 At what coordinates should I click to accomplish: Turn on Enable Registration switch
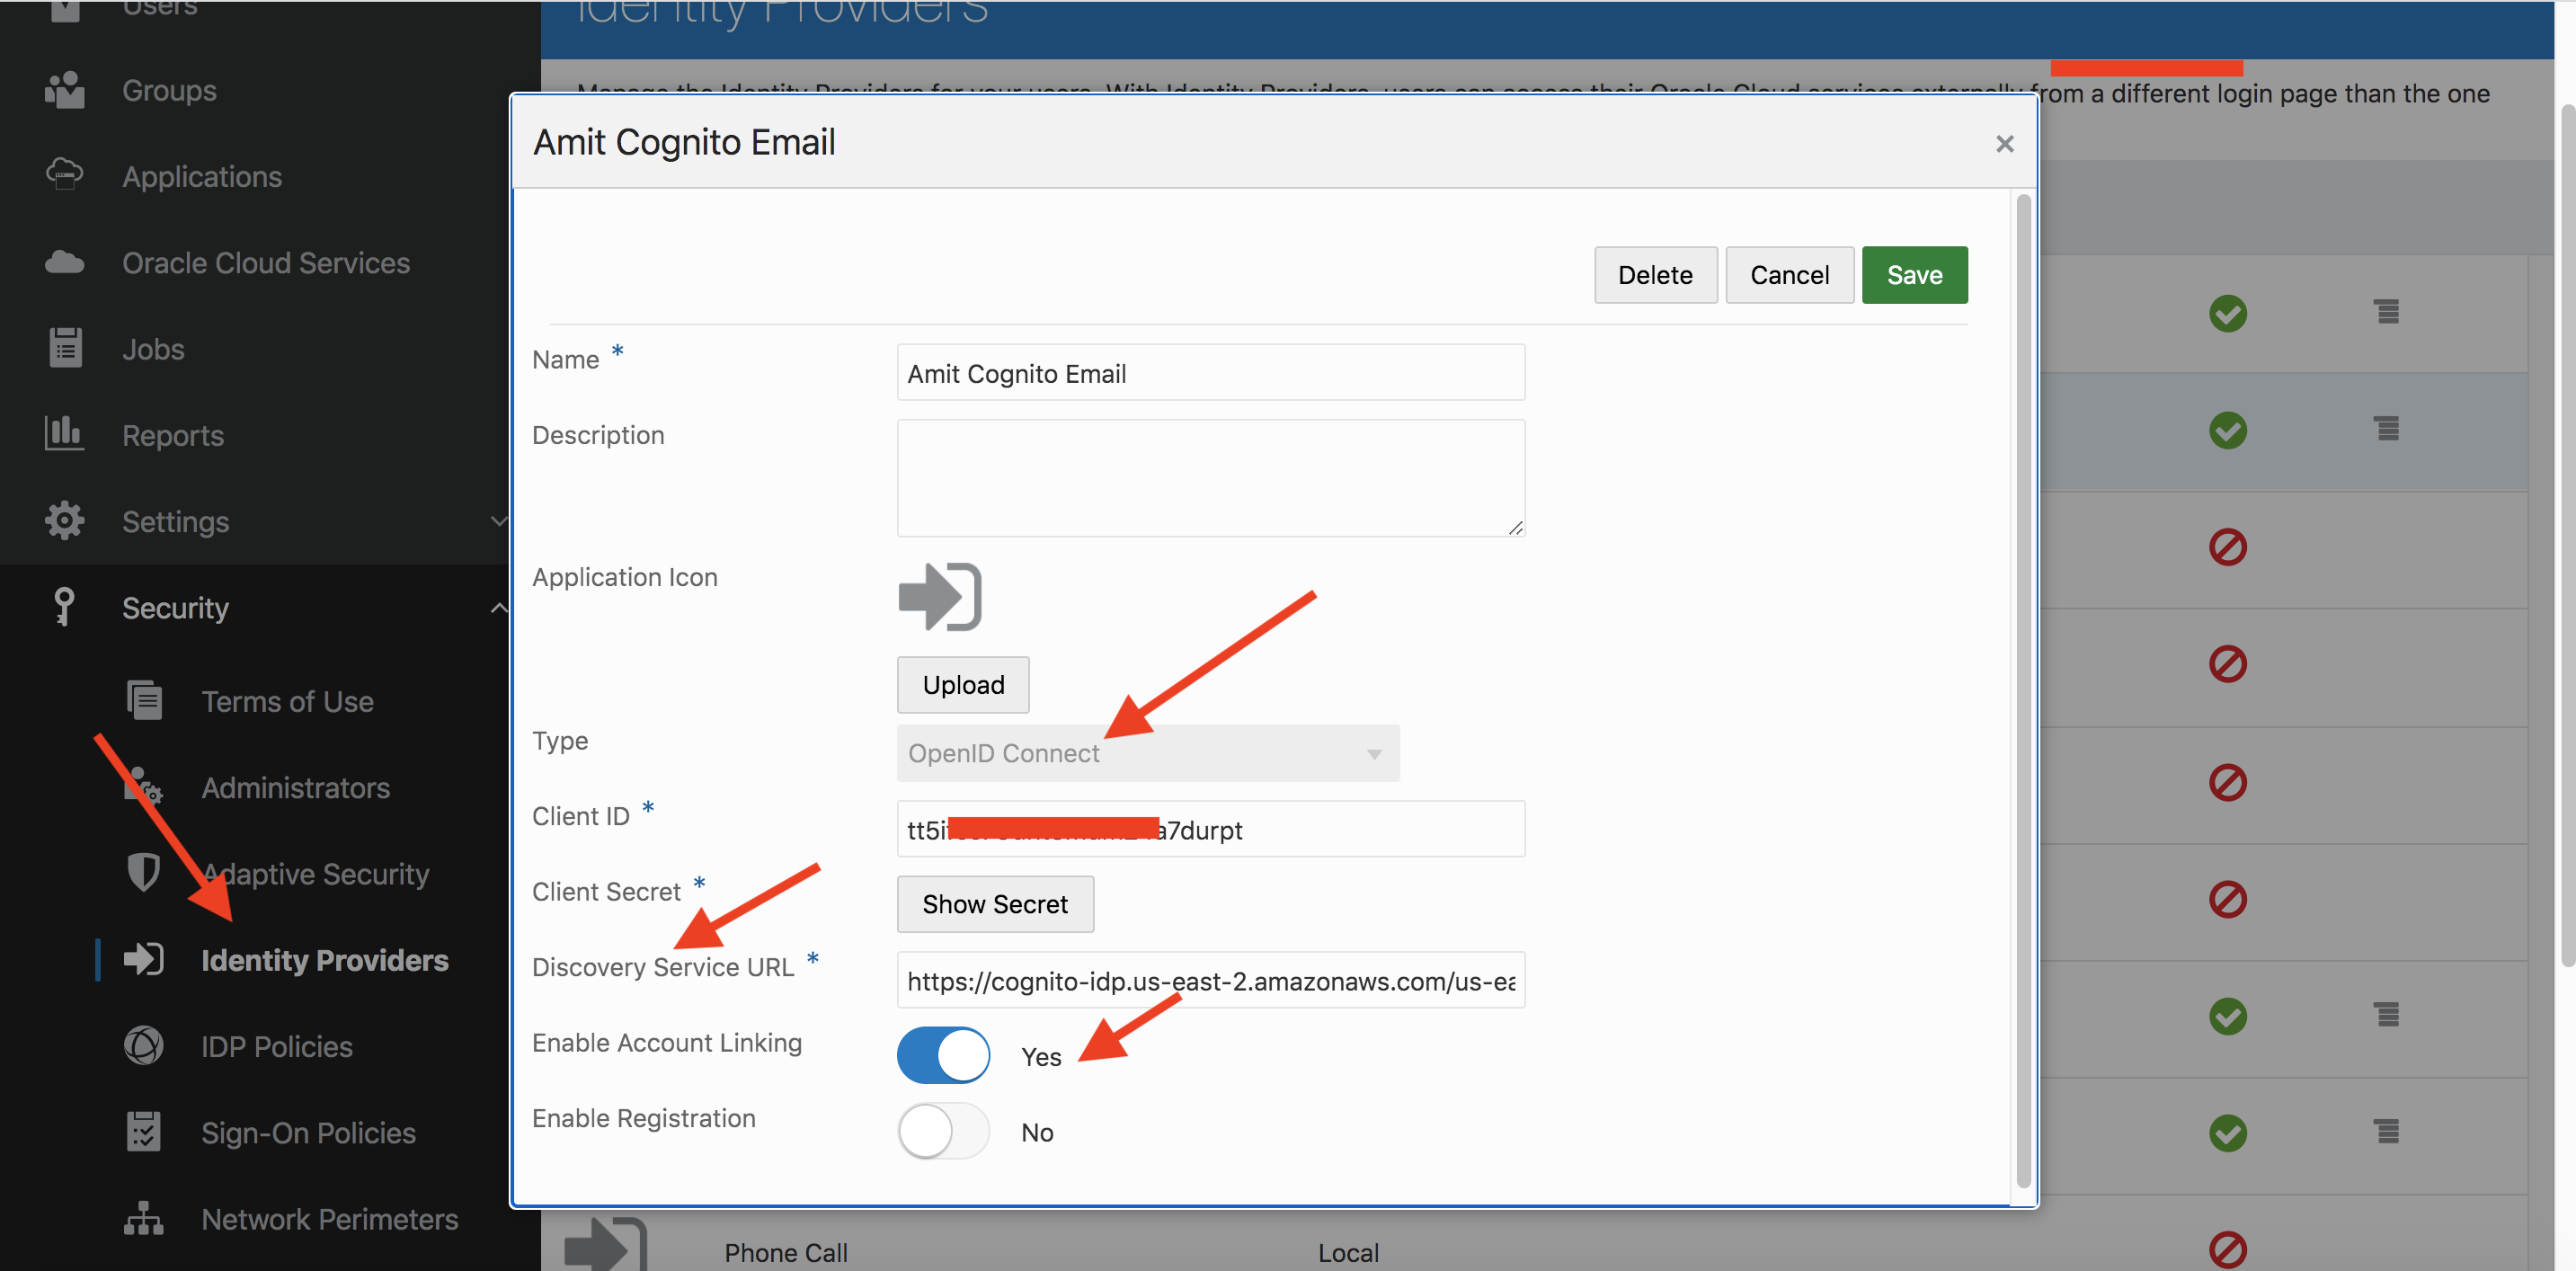(x=943, y=1131)
